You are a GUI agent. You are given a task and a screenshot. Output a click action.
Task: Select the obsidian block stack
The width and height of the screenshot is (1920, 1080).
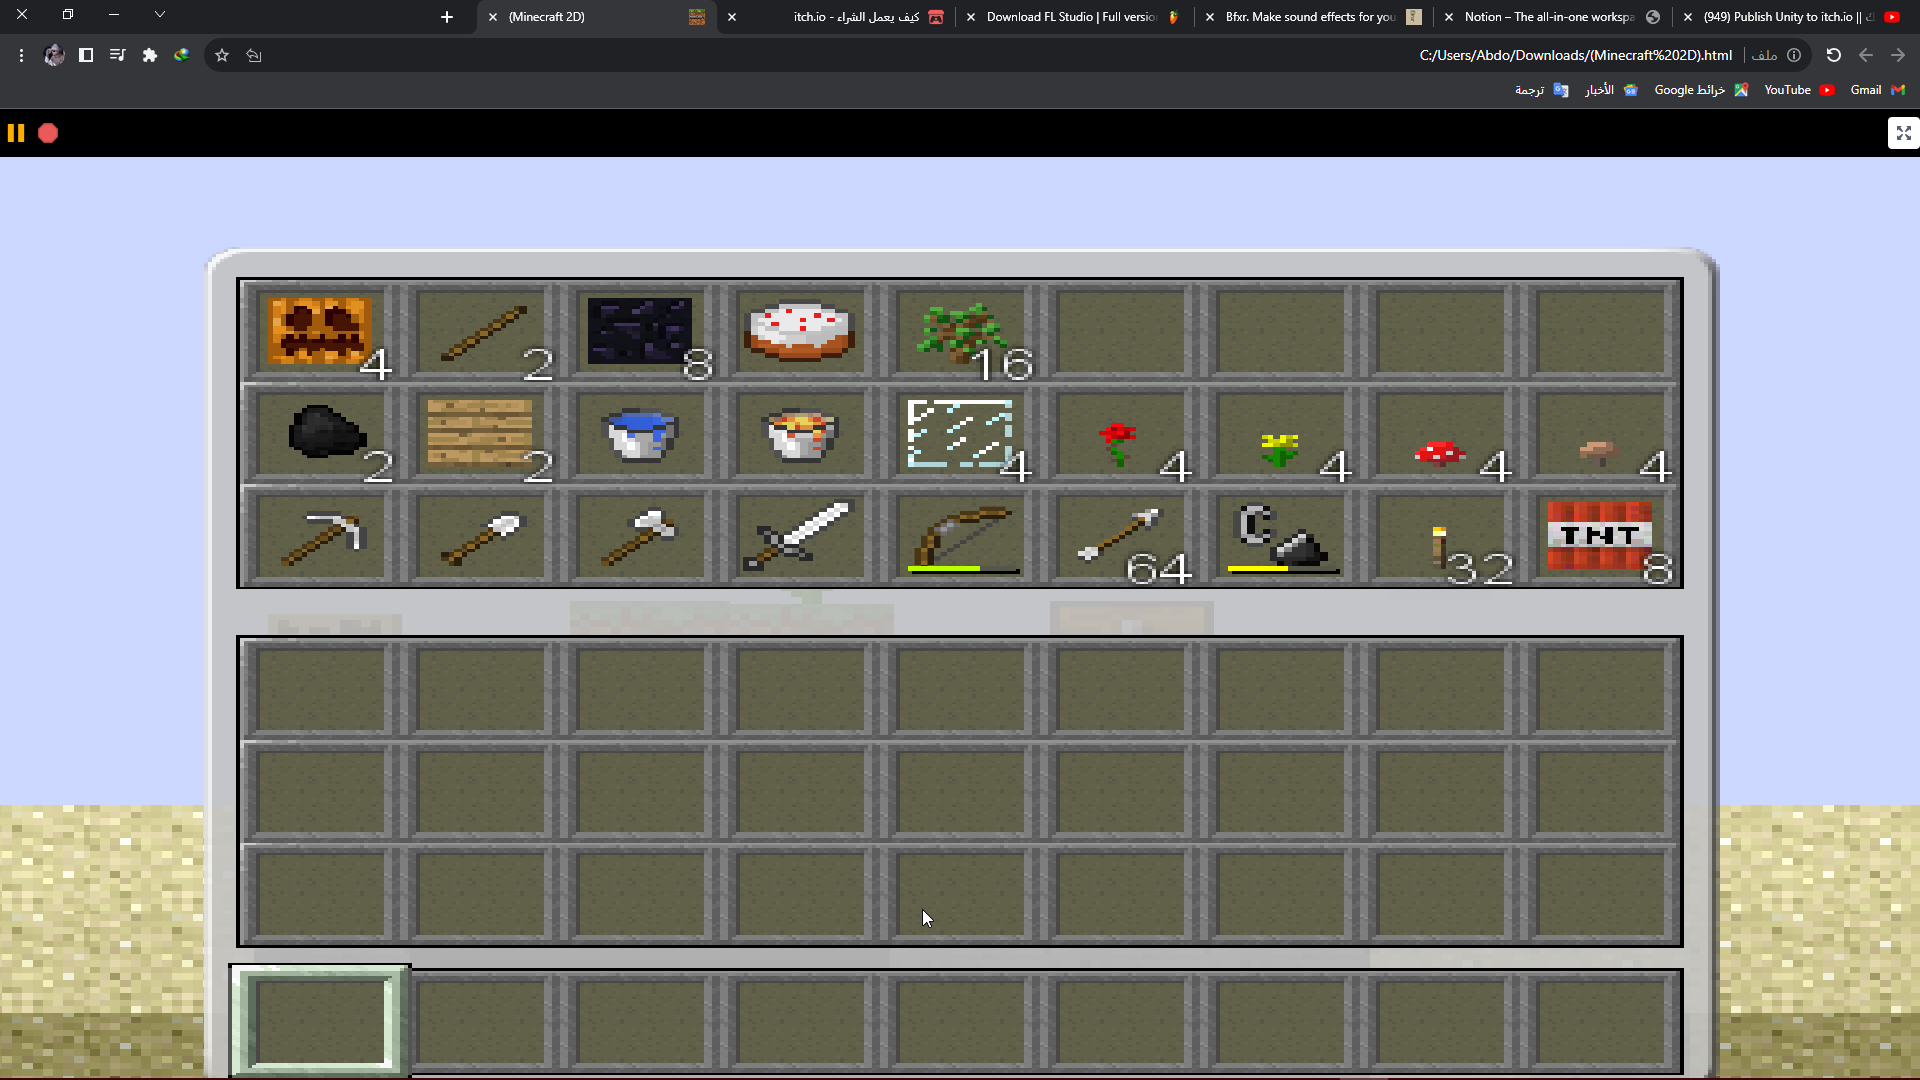640,331
